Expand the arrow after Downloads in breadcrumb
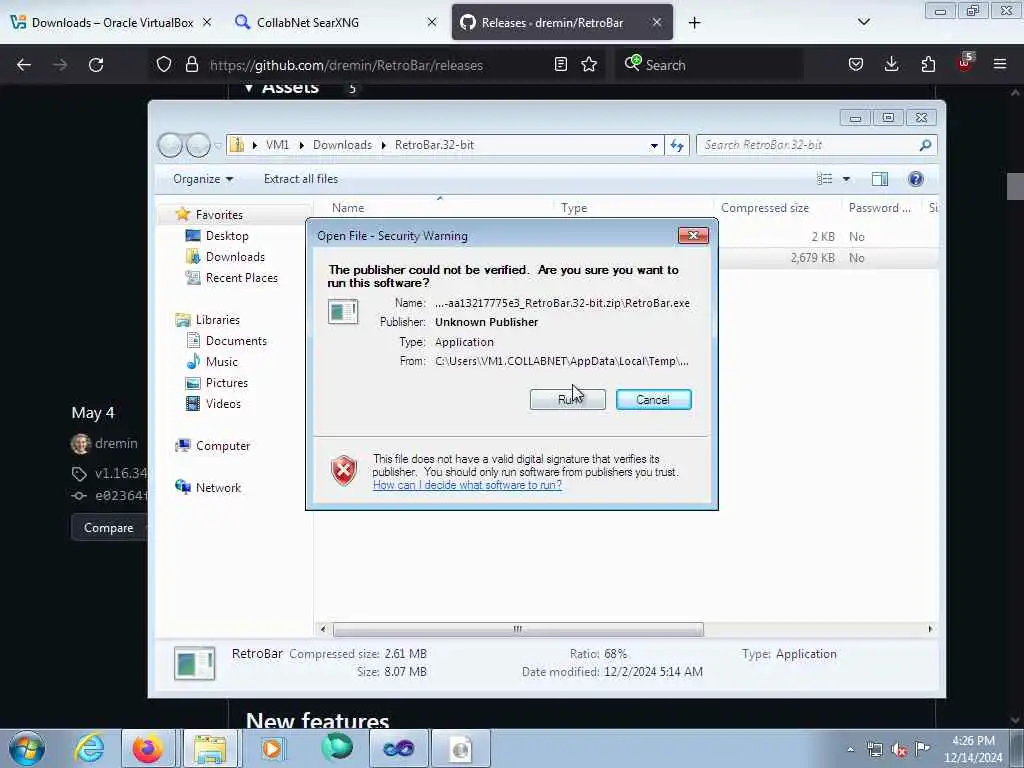Viewport: 1024px width, 768px height. click(383, 145)
